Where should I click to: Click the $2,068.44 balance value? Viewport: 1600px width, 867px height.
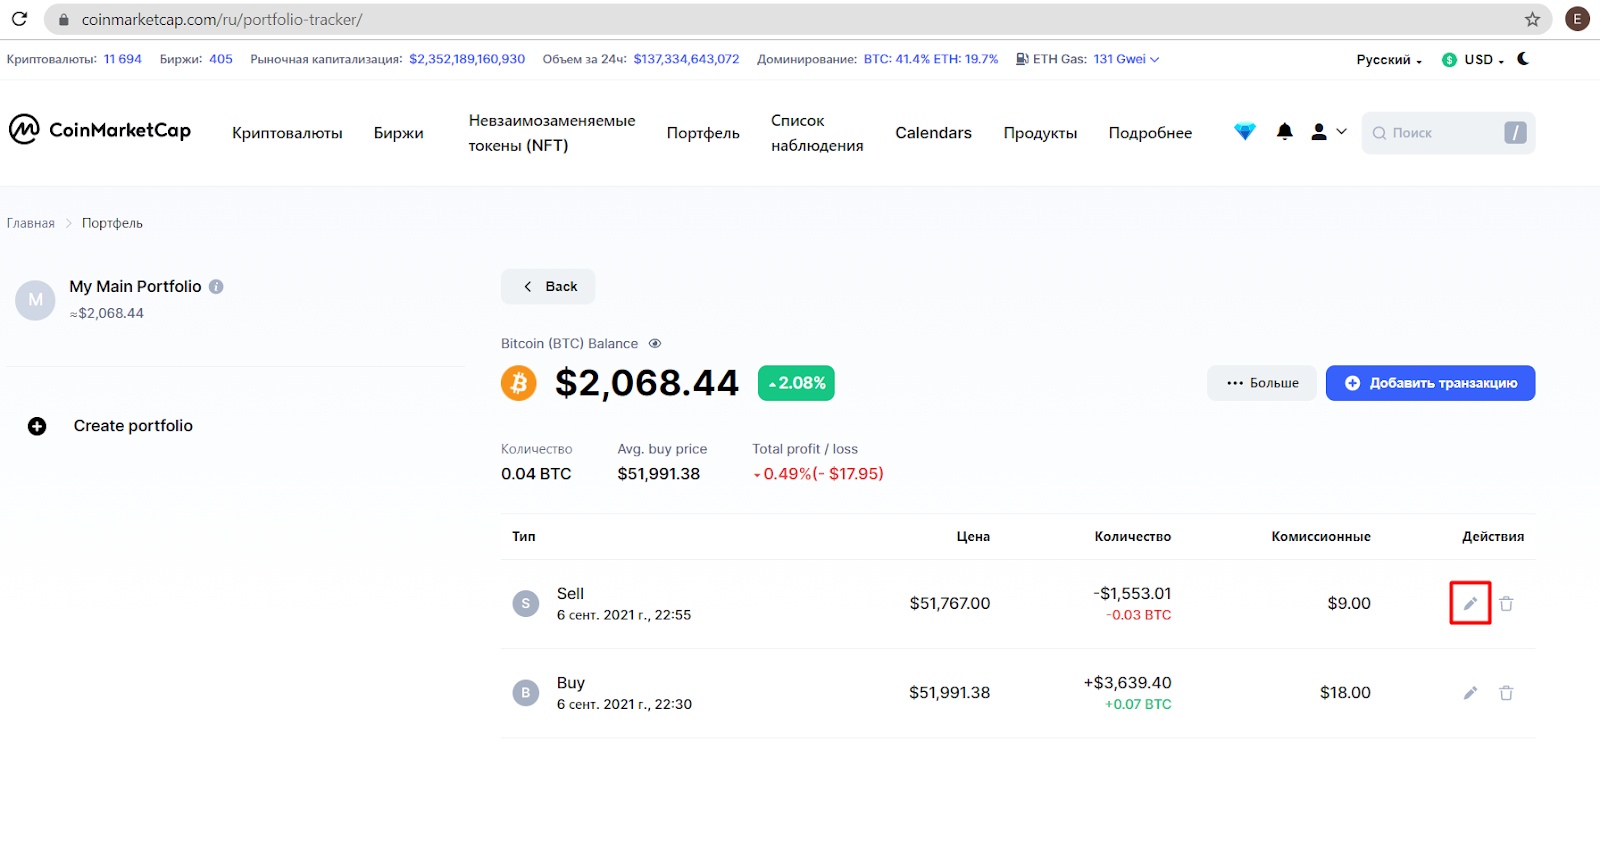pyautogui.click(x=647, y=383)
